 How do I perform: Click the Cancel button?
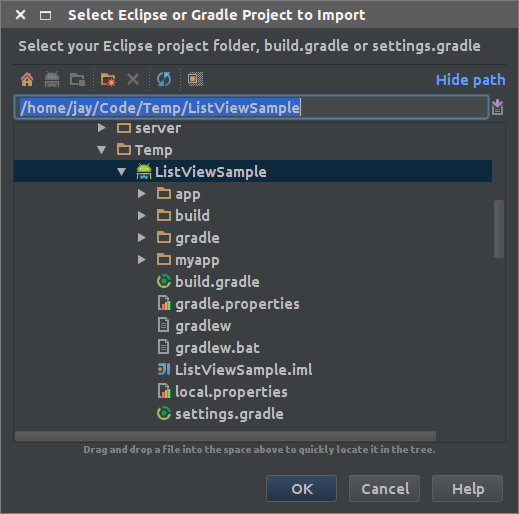click(385, 489)
